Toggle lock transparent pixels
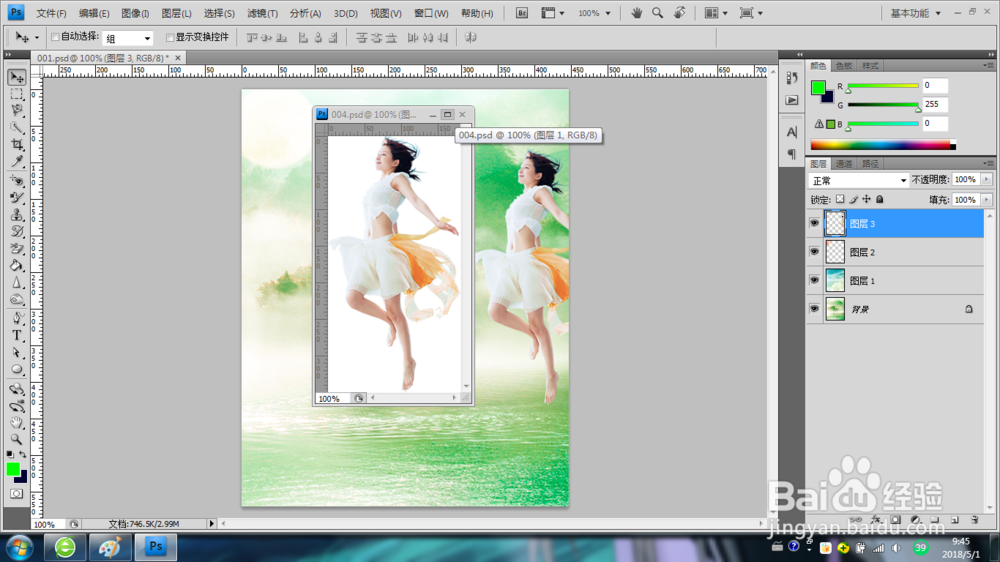 tap(840, 200)
